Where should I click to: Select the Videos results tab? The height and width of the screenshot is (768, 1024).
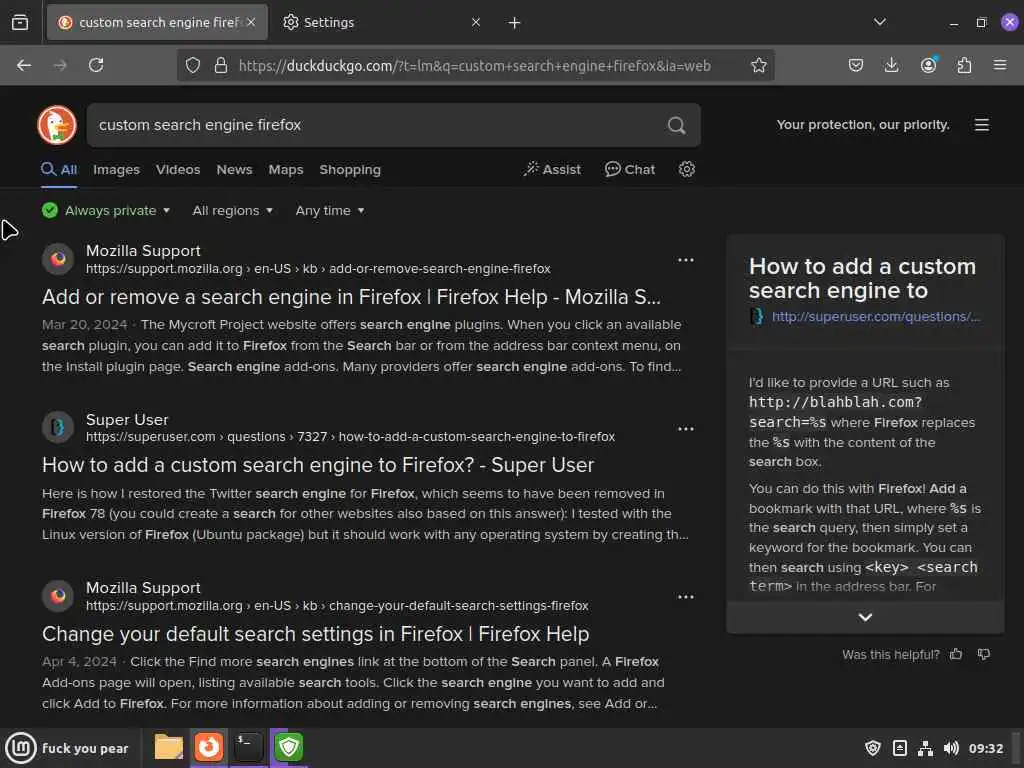pos(178,170)
